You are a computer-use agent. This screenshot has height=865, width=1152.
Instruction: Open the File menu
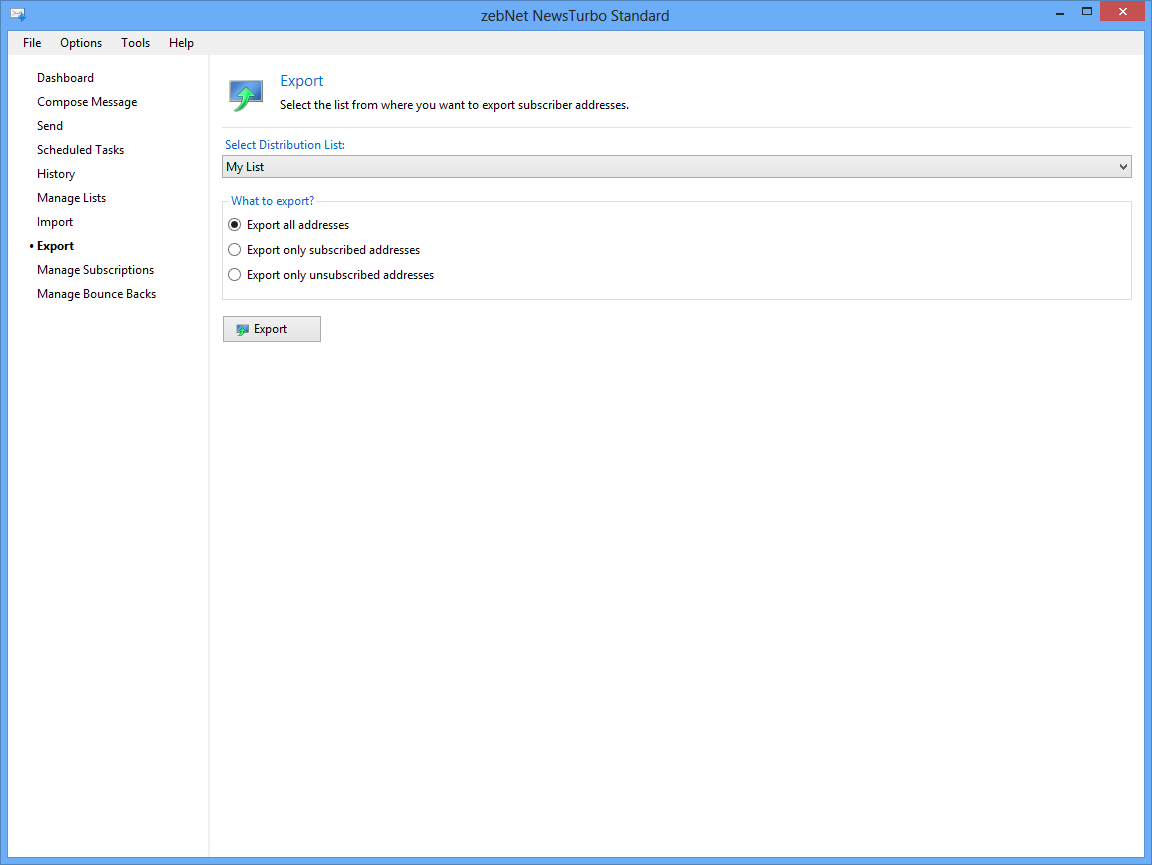pos(32,43)
